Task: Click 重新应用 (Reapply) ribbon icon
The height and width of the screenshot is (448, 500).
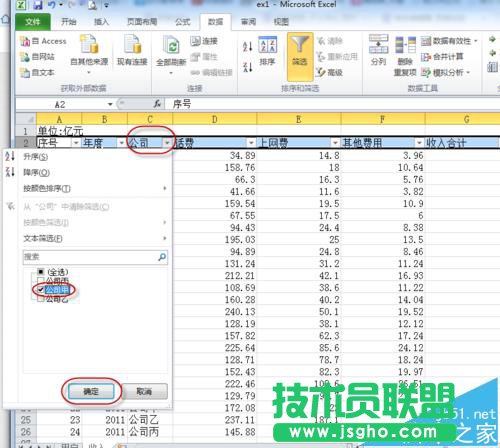Action: point(321,57)
